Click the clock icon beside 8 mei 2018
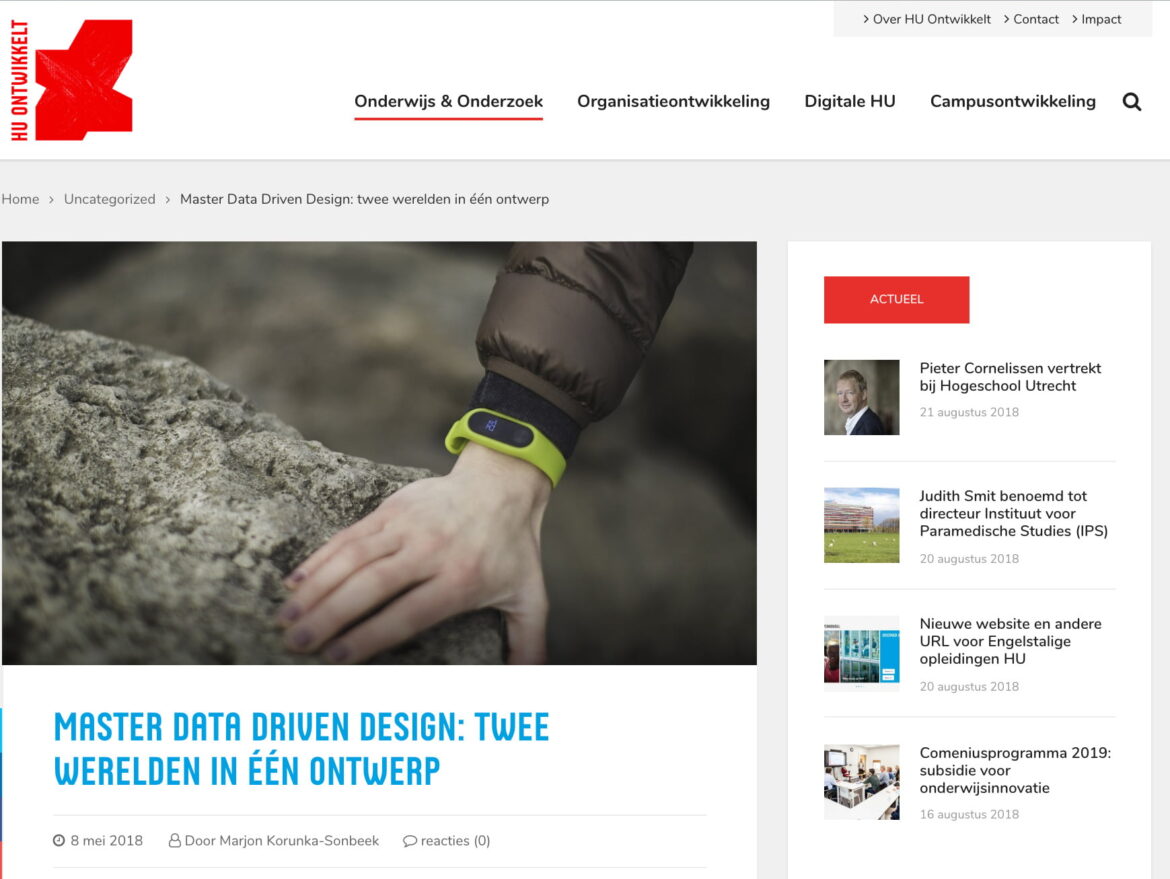The height and width of the screenshot is (879, 1170). (59, 841)
